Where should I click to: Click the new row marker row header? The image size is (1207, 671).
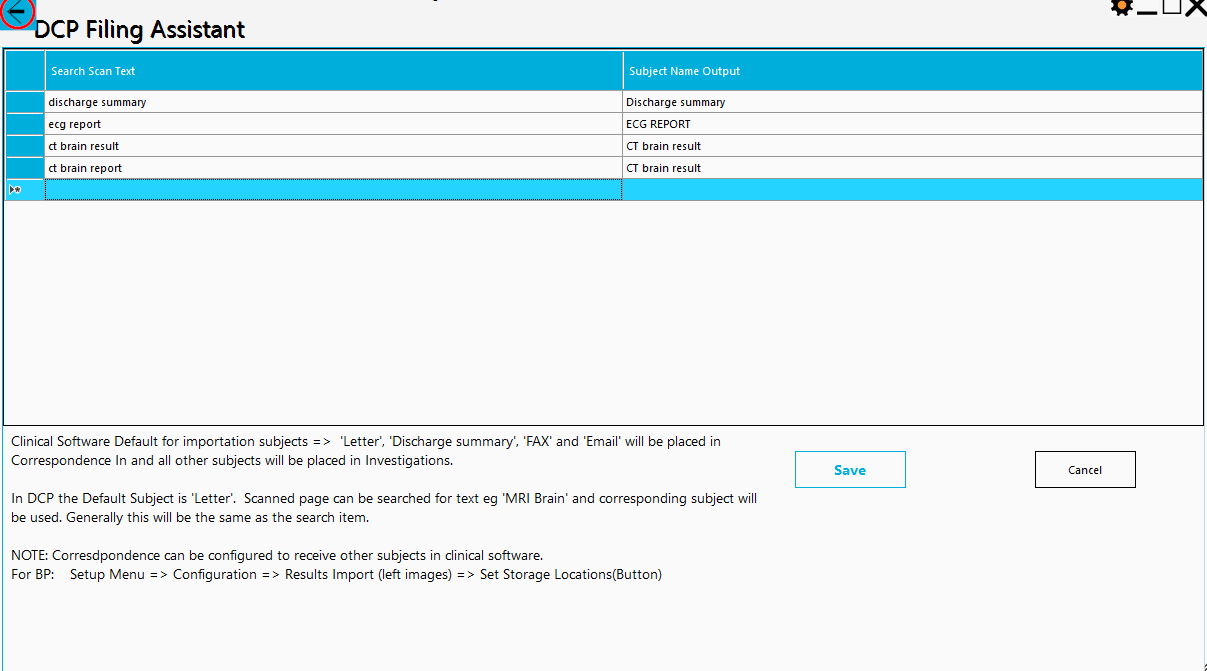point(25,190)
